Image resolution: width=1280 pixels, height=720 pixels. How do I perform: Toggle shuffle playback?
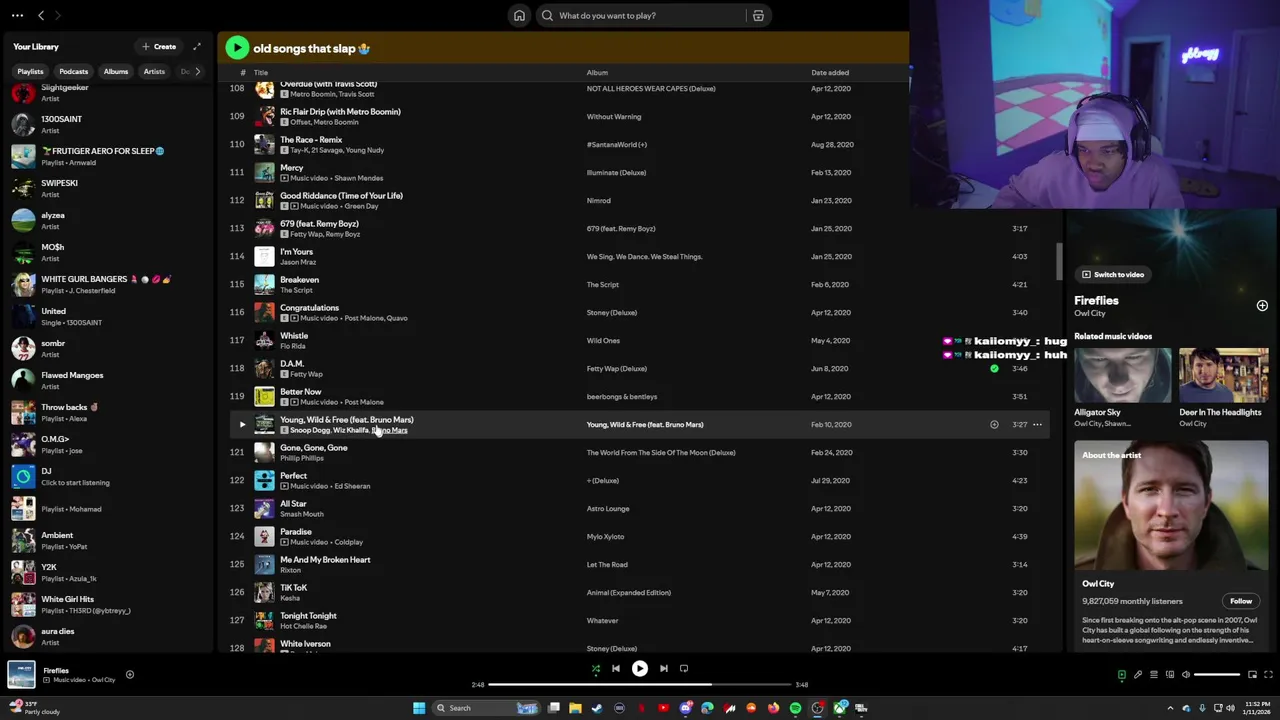point(596,669)
